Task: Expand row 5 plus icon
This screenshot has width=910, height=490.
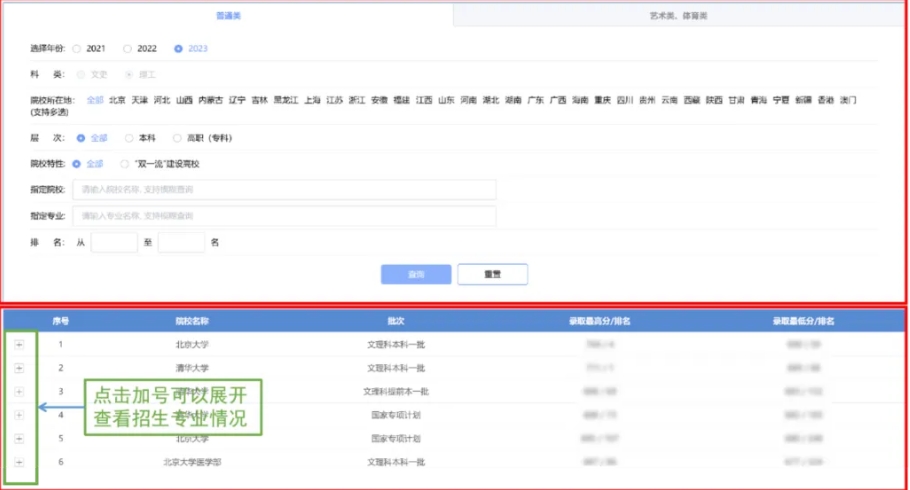Action: 19,439
